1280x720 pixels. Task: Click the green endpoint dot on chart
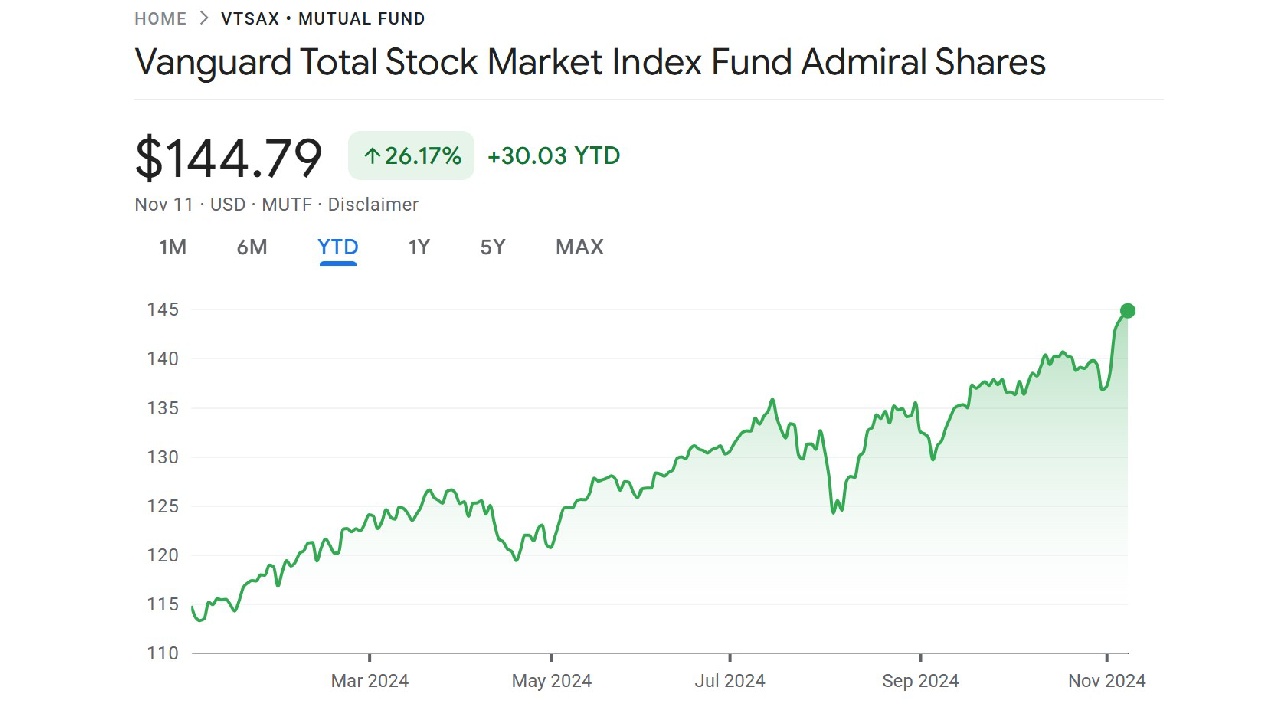tap(1128, 311)
